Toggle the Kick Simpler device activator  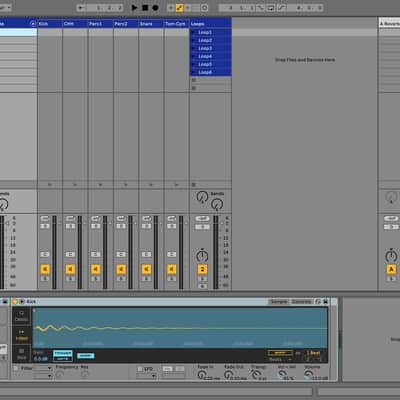(x=15, y=302)
